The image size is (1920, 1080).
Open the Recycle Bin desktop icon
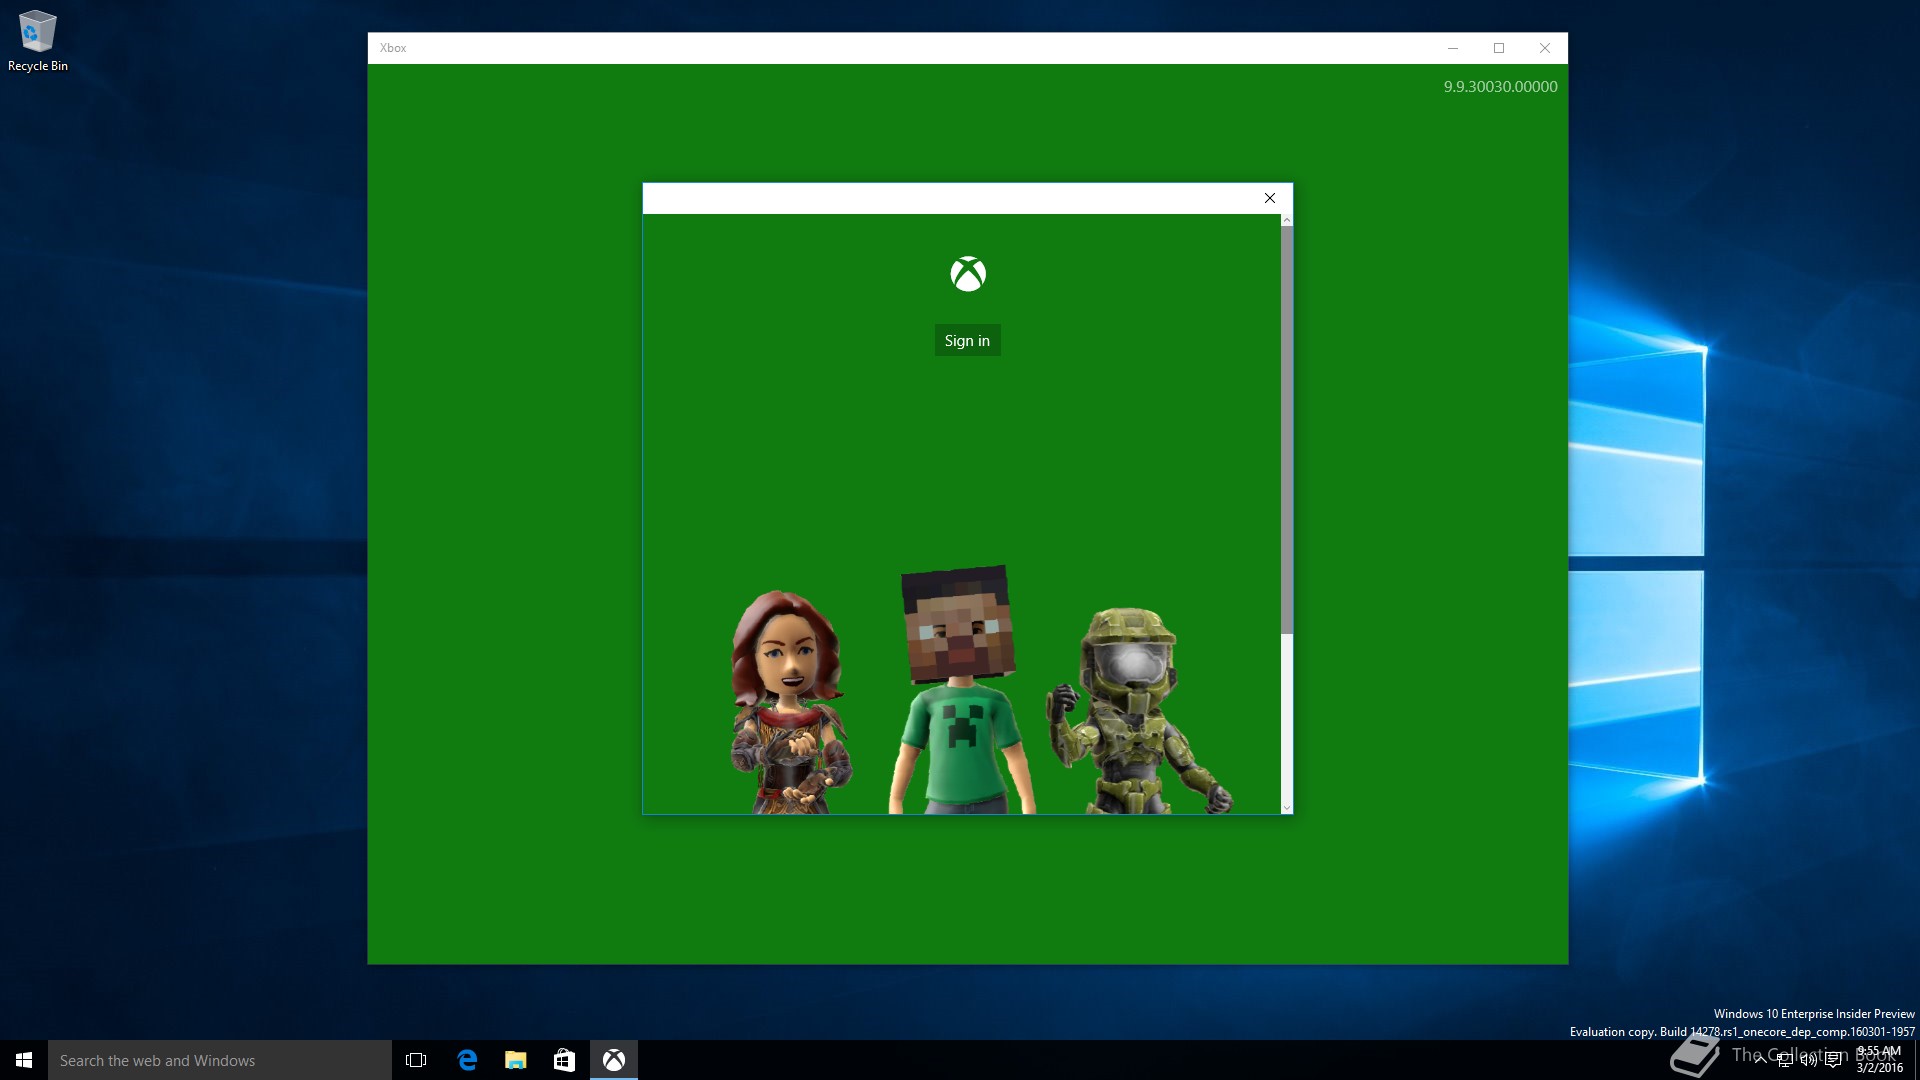click(38, 41)
